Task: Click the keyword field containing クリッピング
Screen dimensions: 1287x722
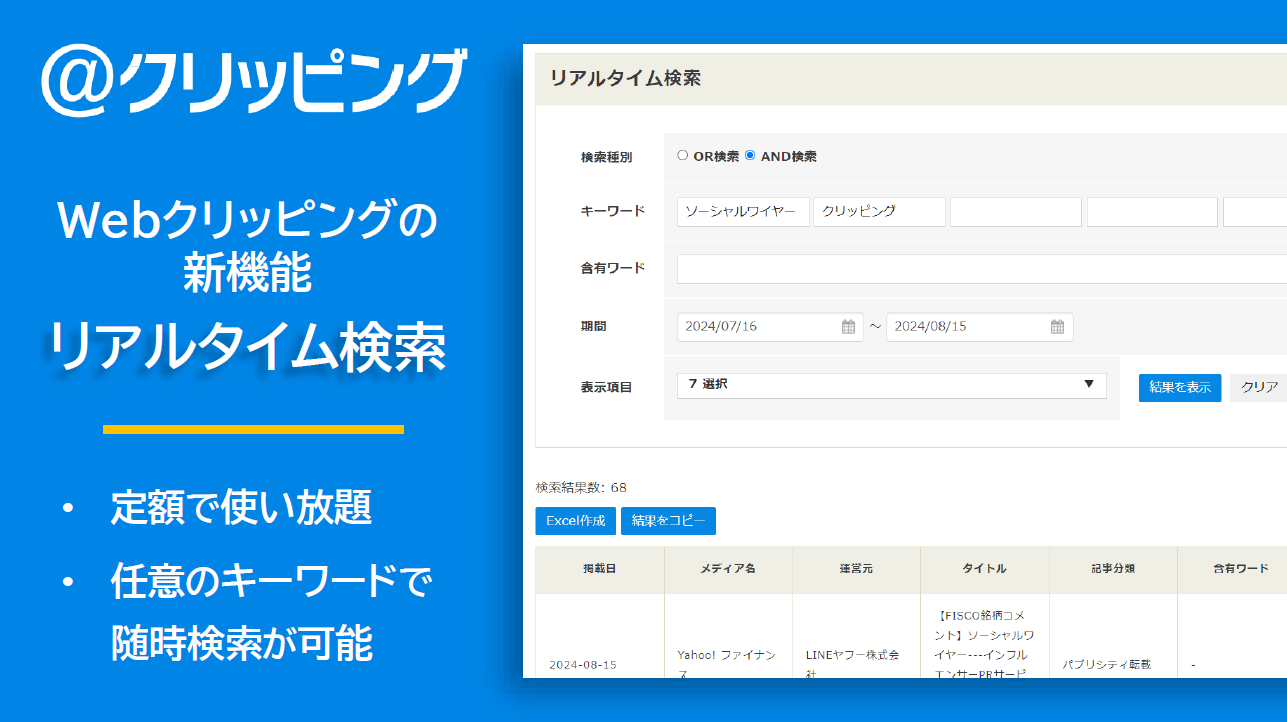Action: coord(878,211)
